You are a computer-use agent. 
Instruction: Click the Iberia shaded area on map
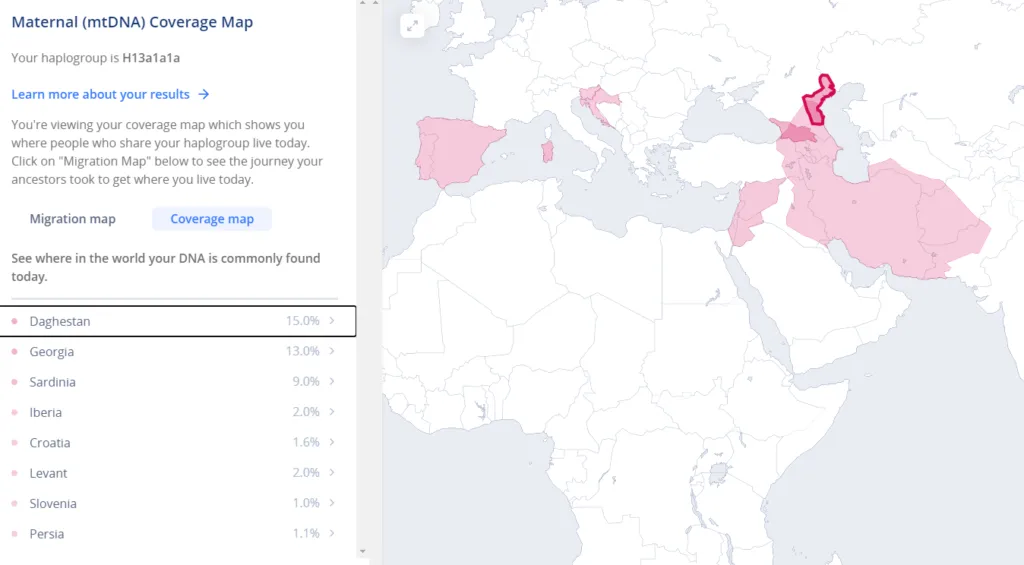point(457,152)
